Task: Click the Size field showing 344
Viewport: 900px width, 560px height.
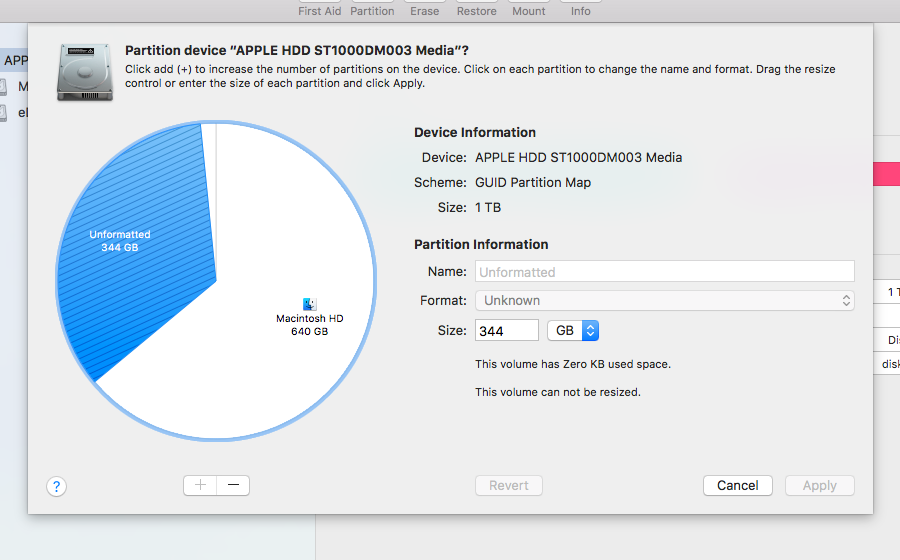Action: (507, 330)
